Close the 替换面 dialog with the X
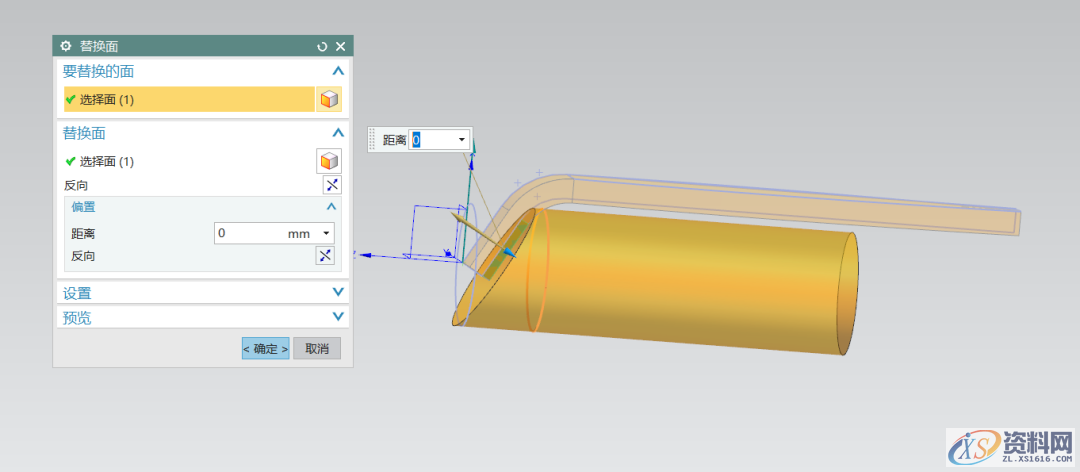Screen dimensions: 1080x472 click(x=340, y=46)
